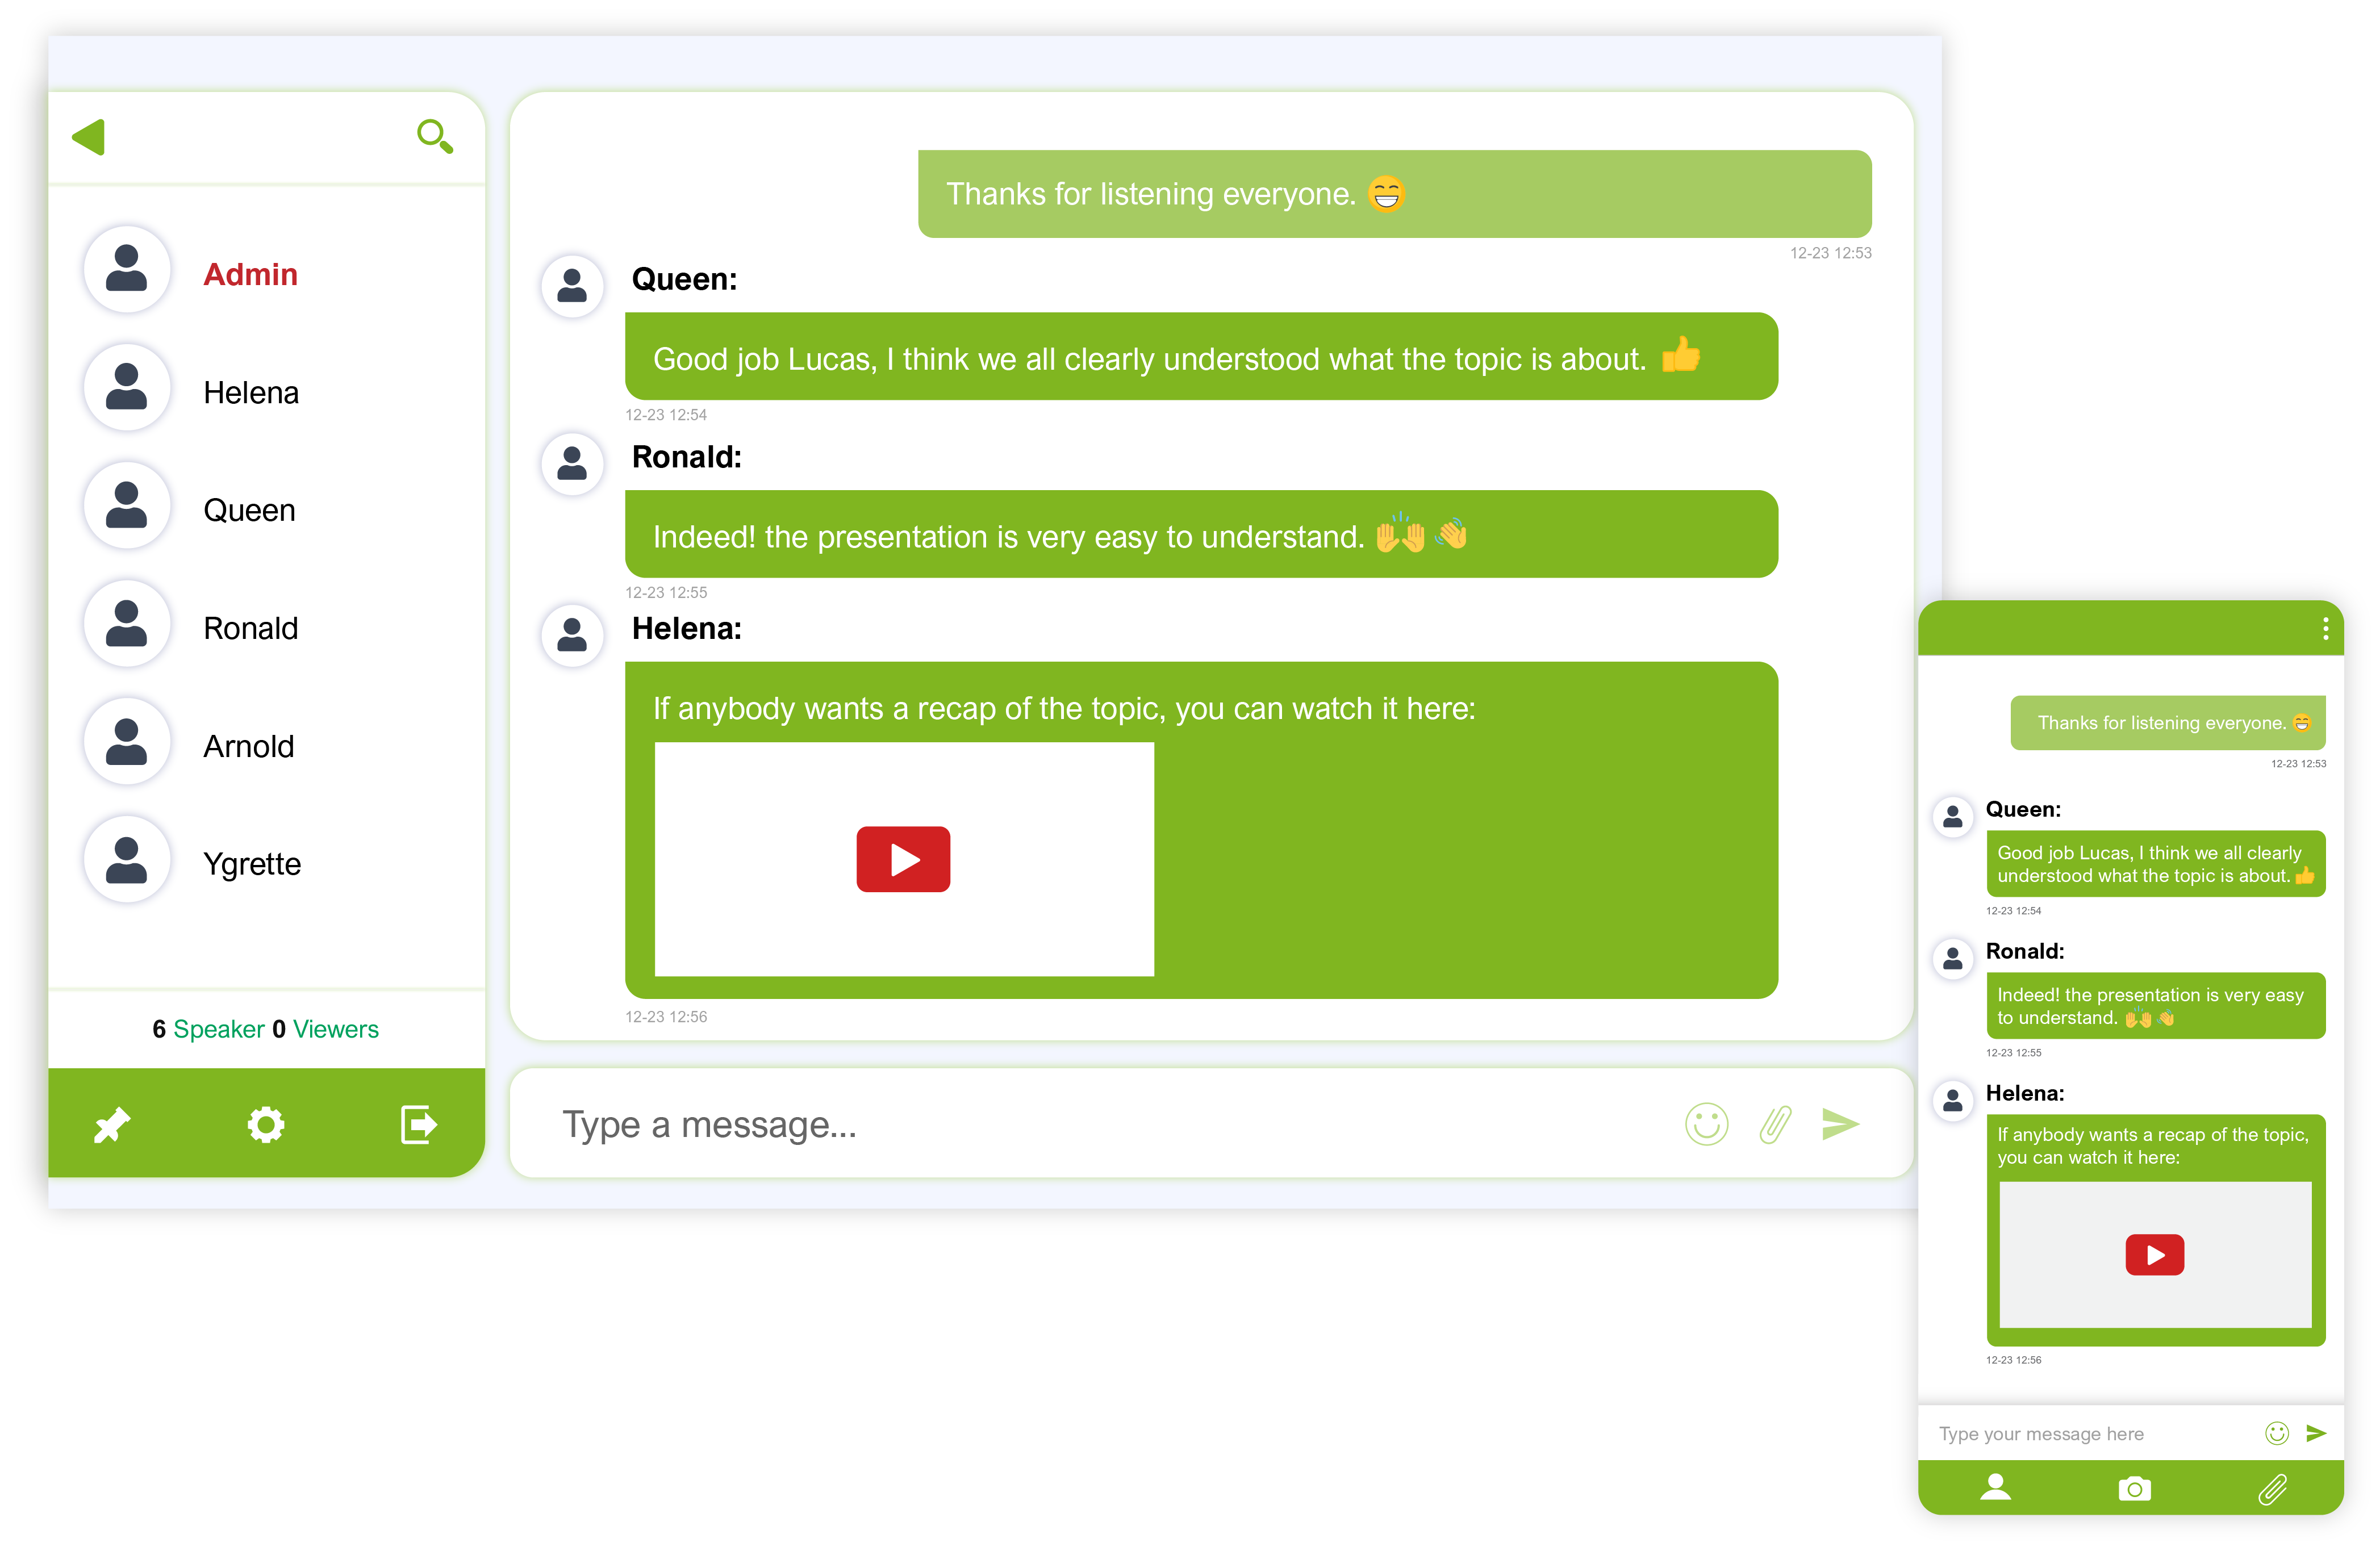2380x1551 pixels.
Task: Click the exit/logout icon in sidebar bar
Action: point(418,1124)
